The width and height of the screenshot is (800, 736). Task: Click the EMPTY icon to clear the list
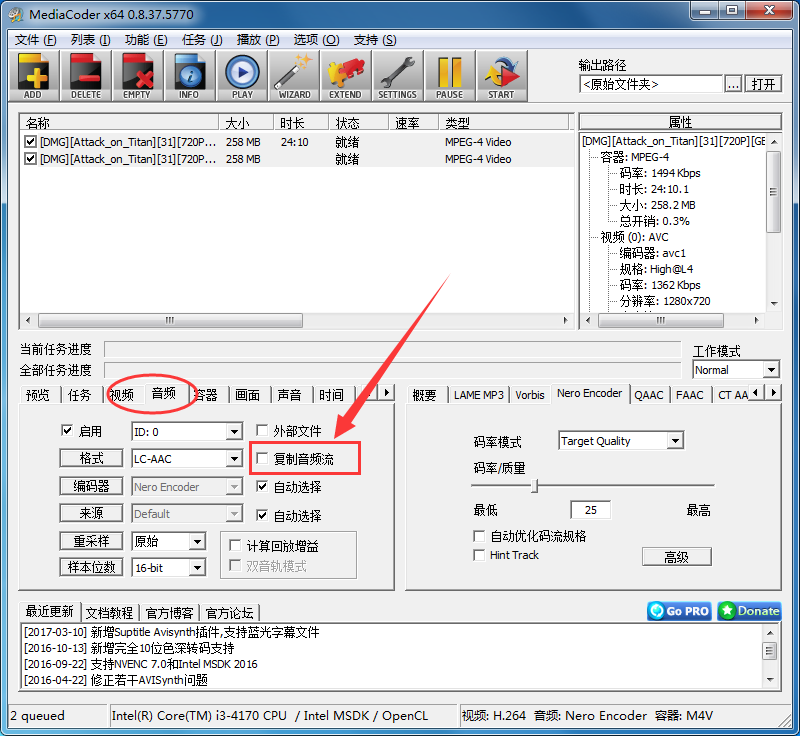[x=137, y=75]
